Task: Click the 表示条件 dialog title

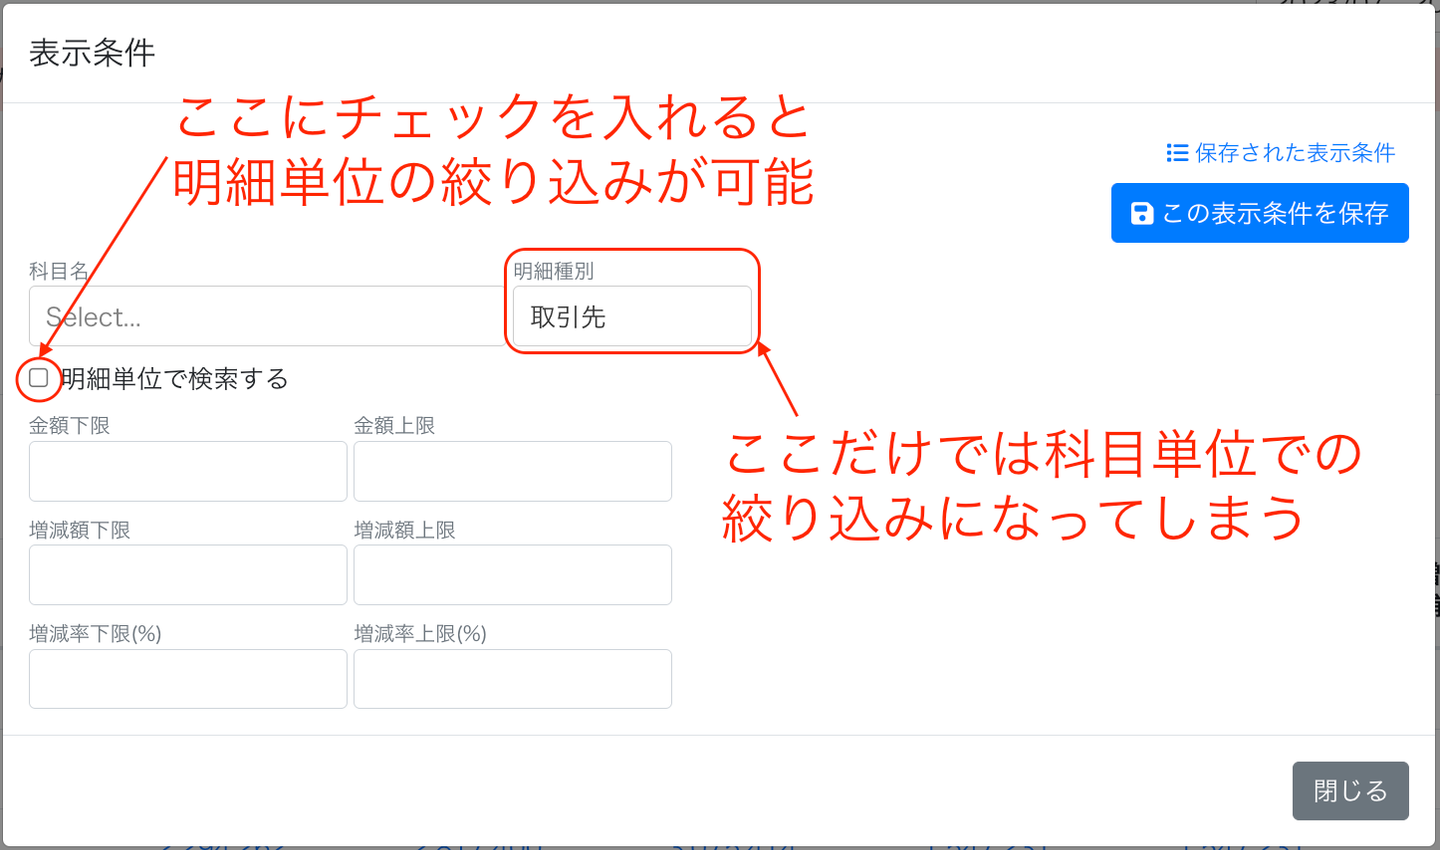Action: pos(92,53)
